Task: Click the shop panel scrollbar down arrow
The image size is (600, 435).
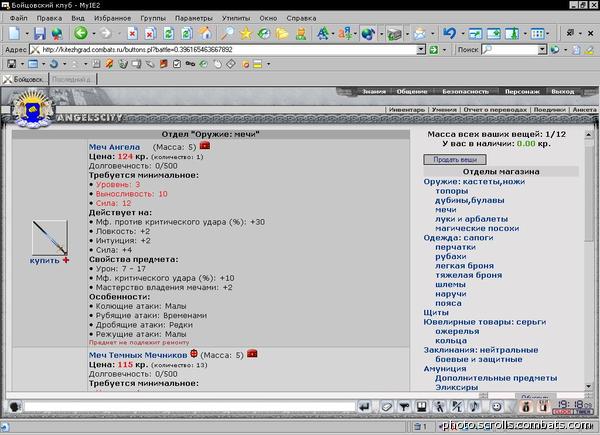Action: (589, 386)
